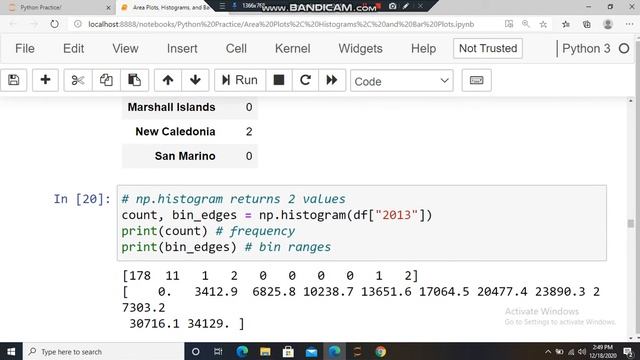The width and height of the screenshot is (640, 360).
Task: Open Cortana circle icon on taskbar
Action: [196, 351]
